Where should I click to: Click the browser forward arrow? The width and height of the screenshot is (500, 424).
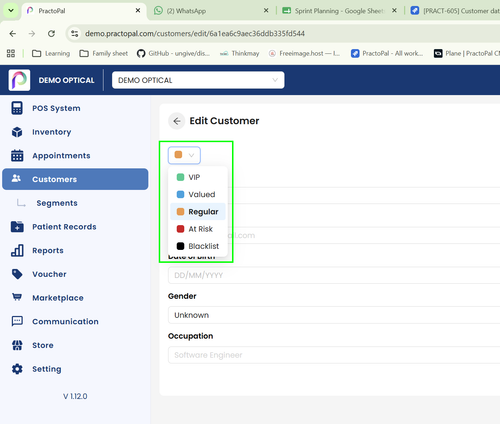coord(32,34)
